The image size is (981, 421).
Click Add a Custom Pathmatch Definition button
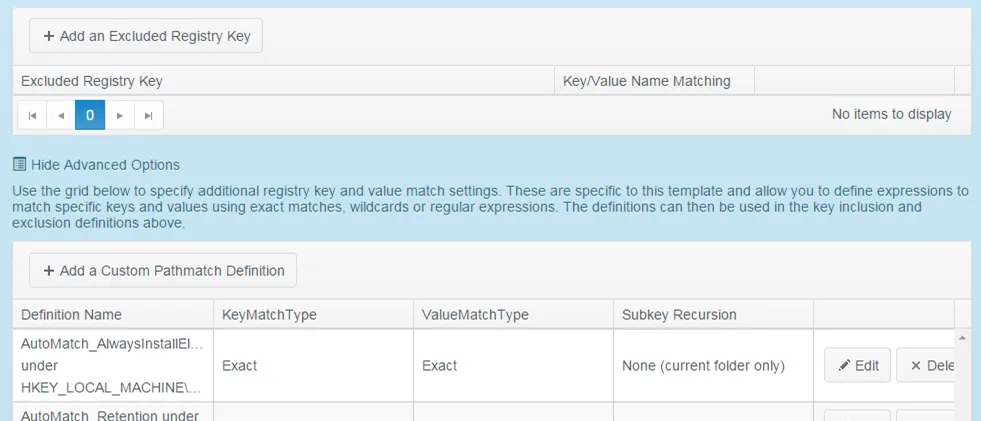(x=163, y=271)
